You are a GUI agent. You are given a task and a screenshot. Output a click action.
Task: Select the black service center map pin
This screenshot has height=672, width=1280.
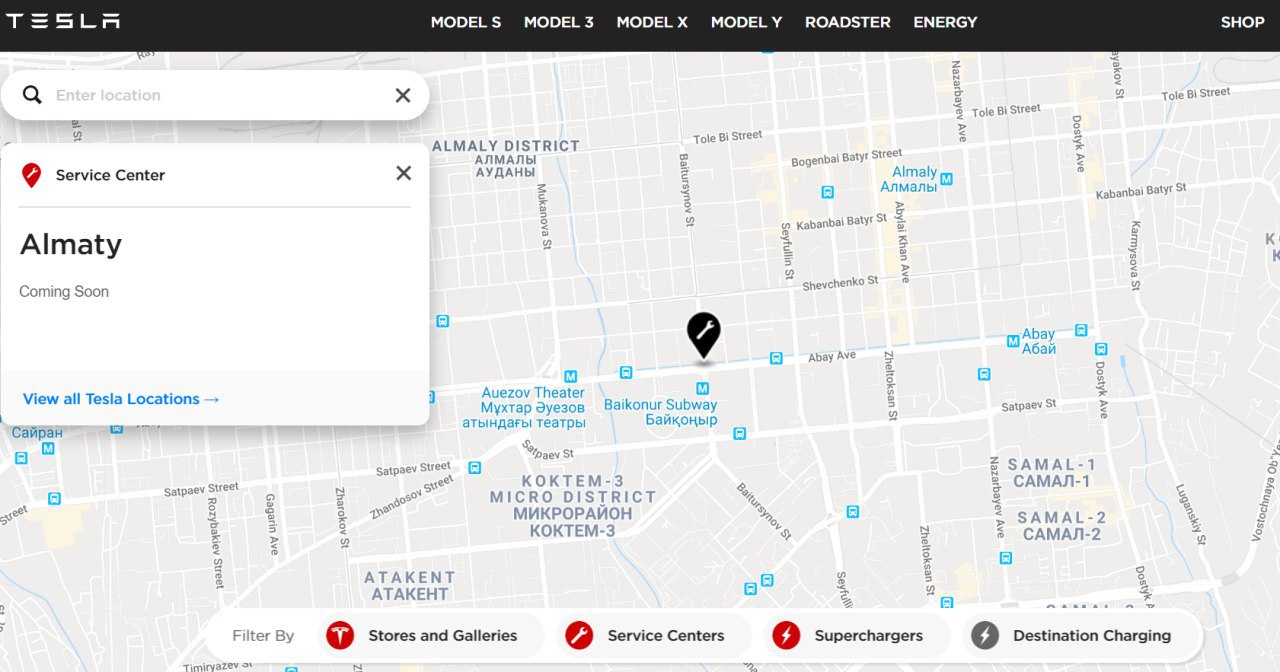704,335
